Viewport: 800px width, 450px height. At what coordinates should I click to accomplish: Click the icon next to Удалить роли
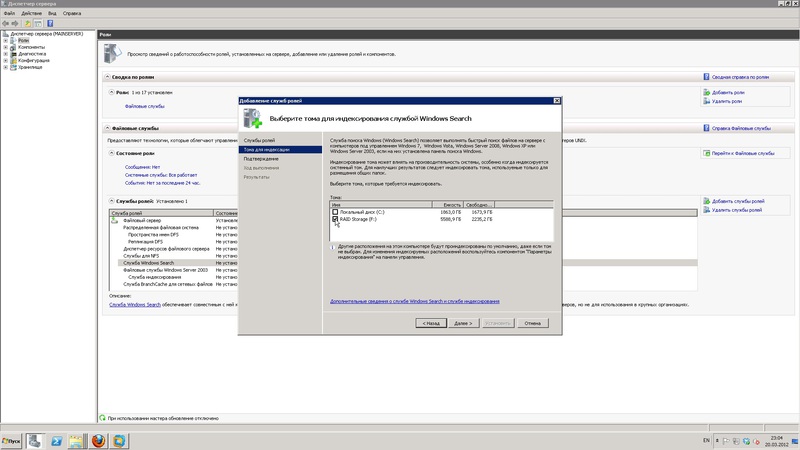coord(707,101)
